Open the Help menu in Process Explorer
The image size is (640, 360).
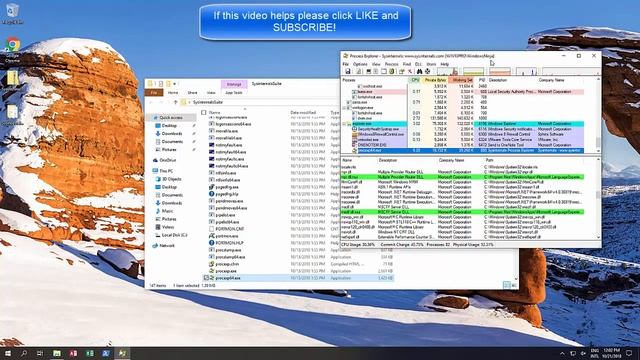point(444,64)
